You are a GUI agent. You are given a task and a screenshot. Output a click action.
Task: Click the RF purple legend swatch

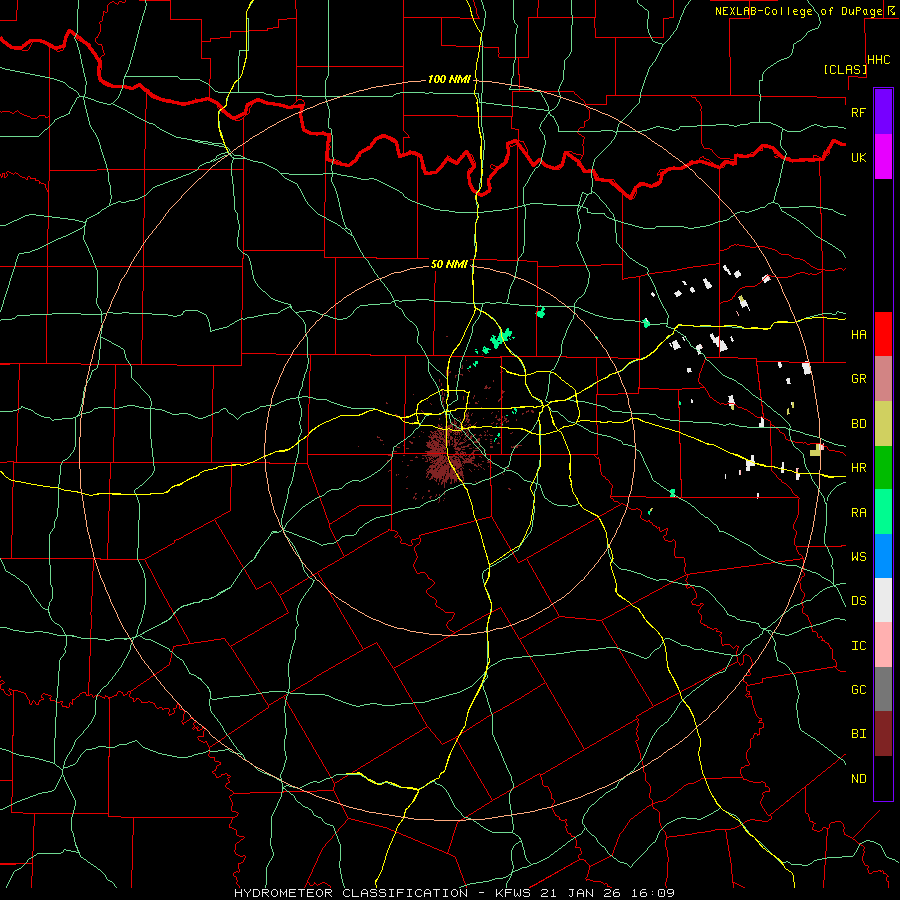point(883,112)
